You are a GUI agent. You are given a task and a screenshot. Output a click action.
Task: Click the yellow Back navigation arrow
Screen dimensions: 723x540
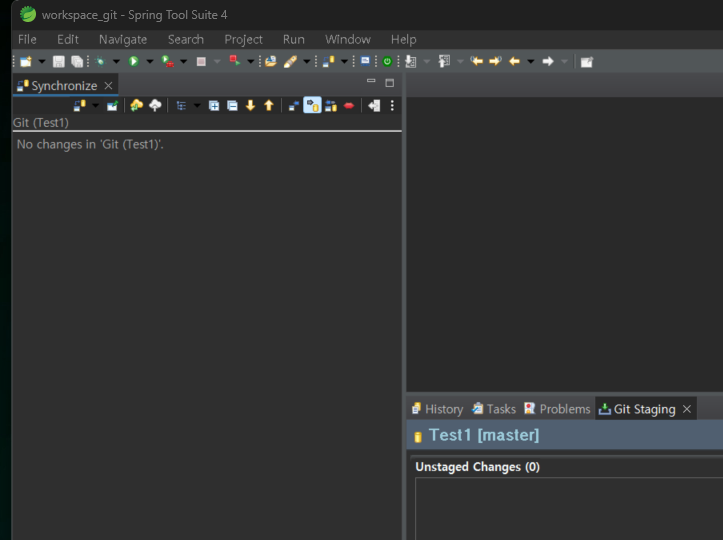click(x=514, y=61)
